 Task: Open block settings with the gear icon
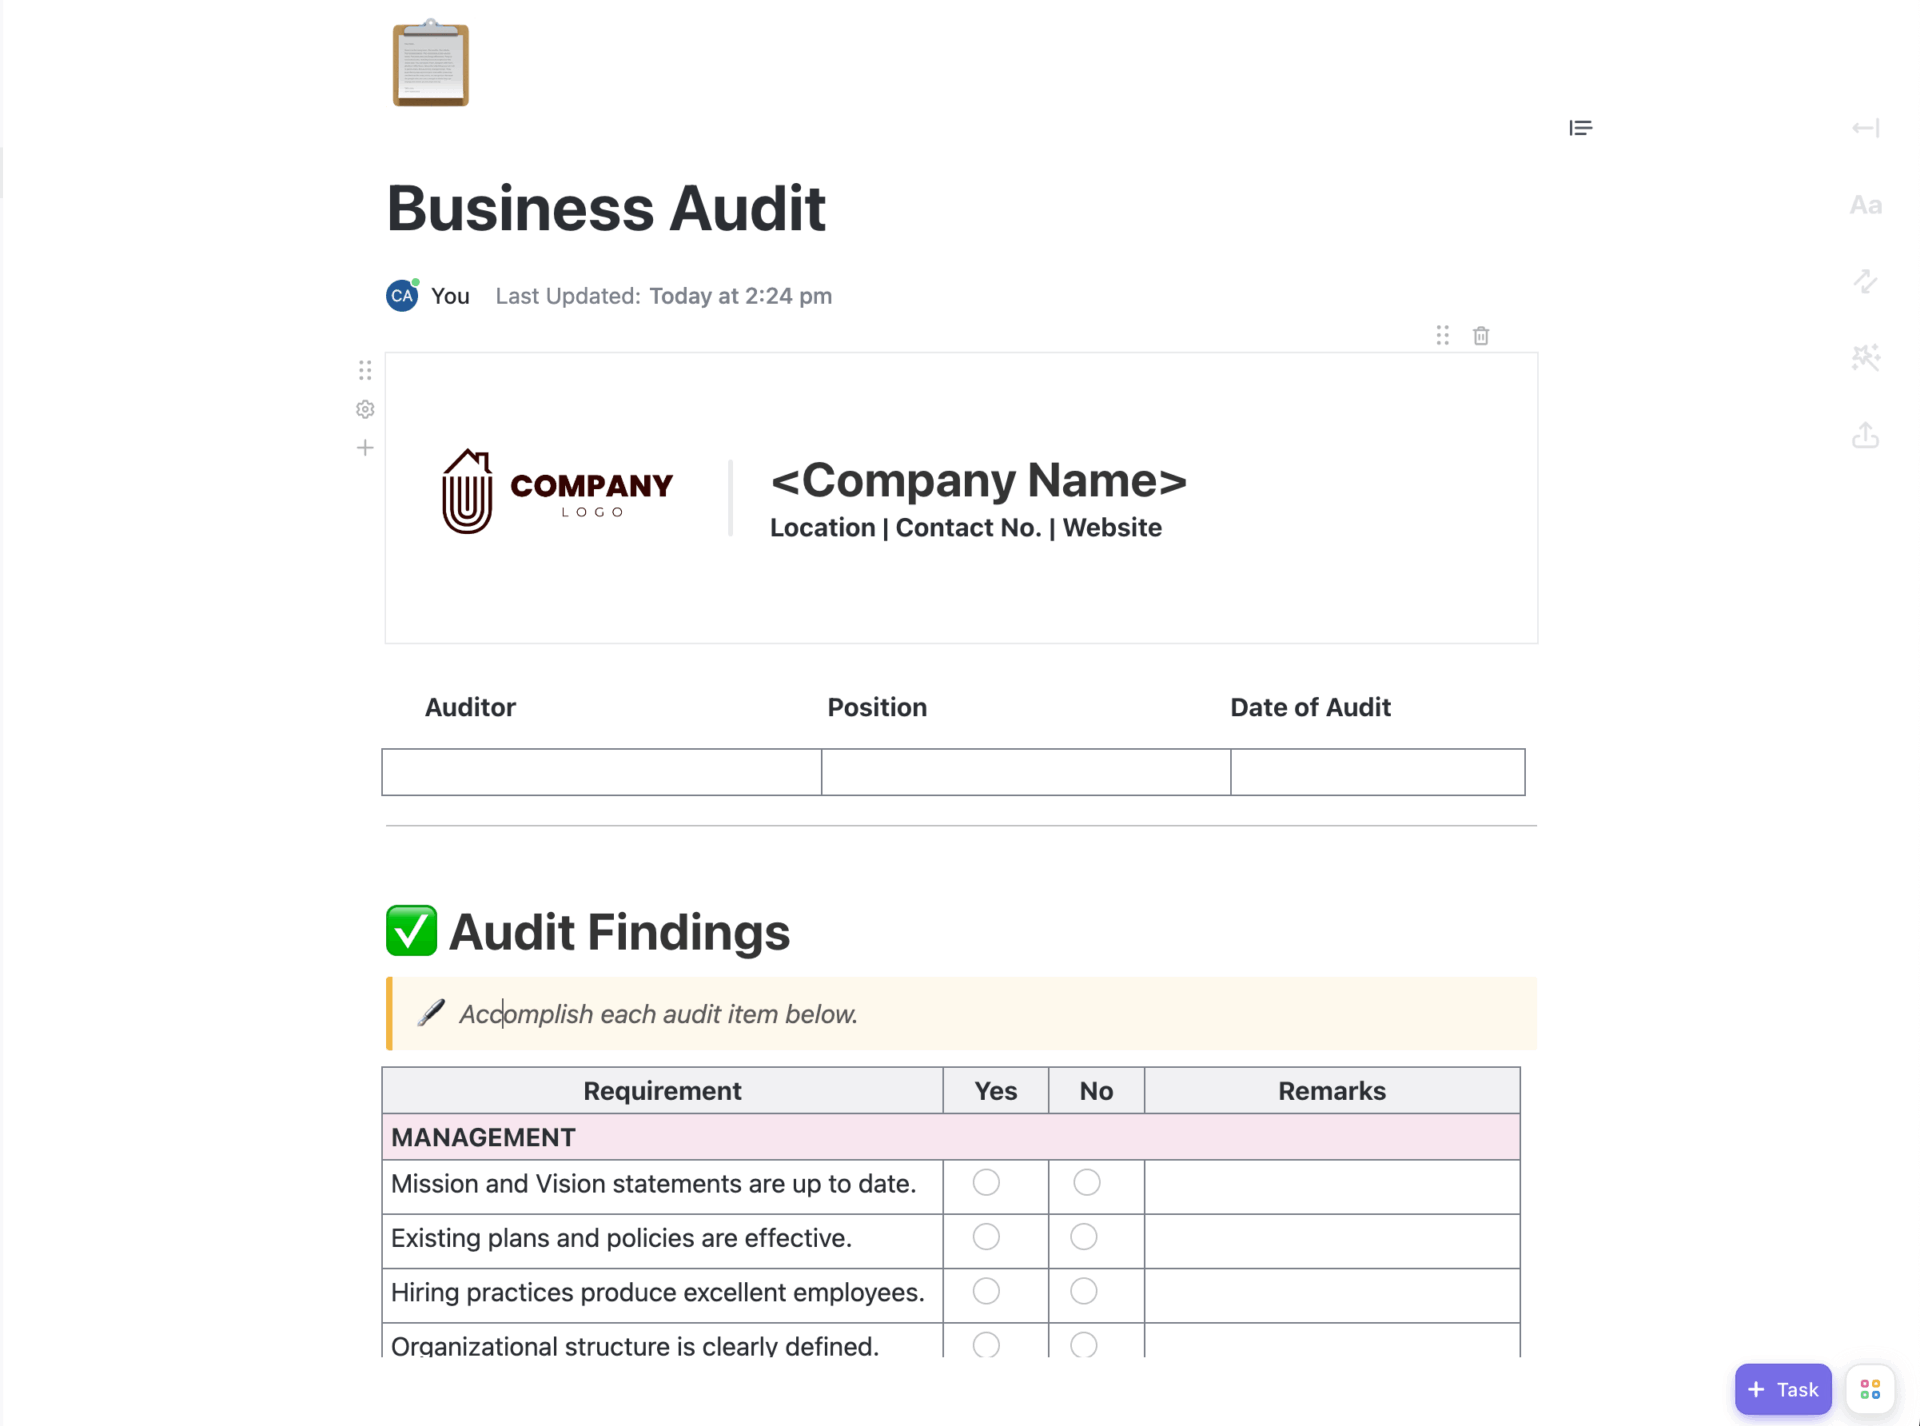pyautogui.click(x=364, y=409)
